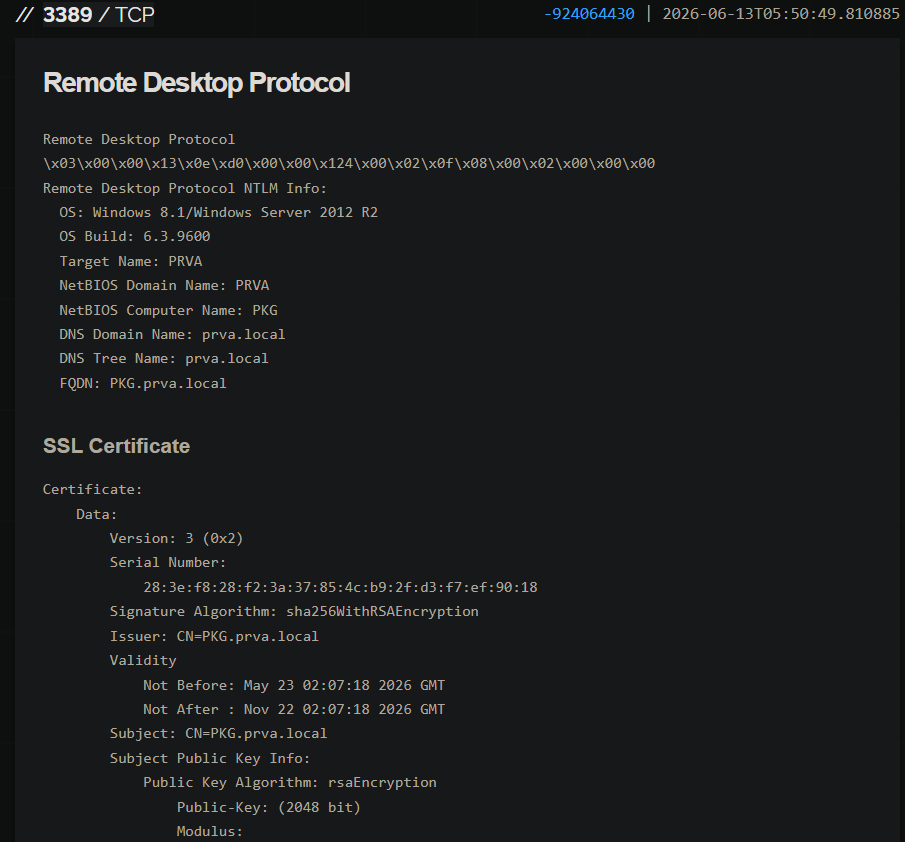Screen dimensions: 905x842
Task: Click the double-slash symbol before 3389
Action: coord(25,14)
